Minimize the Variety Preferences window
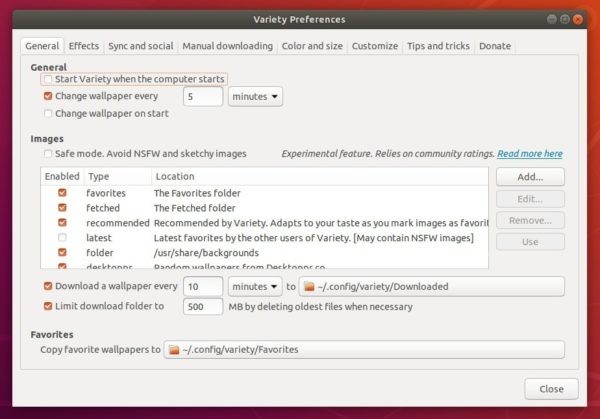Screen dimensions: 600x419 550,19
